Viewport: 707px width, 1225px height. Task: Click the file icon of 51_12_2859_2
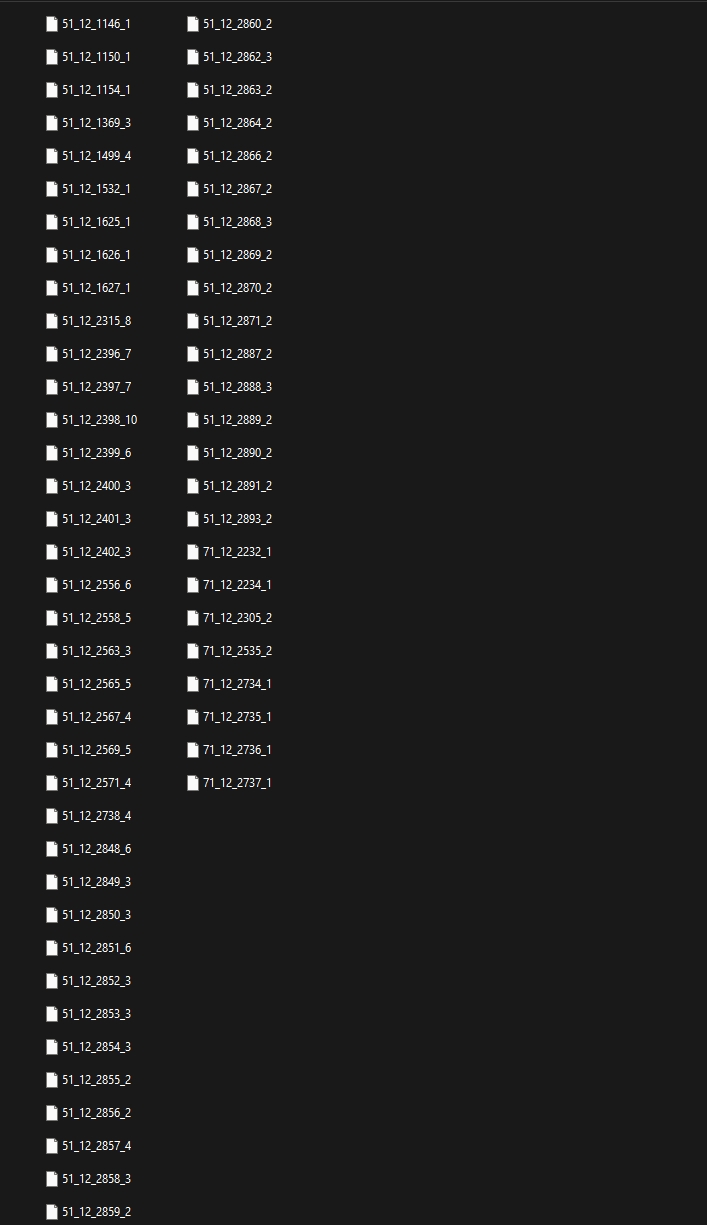(52, 1212)
